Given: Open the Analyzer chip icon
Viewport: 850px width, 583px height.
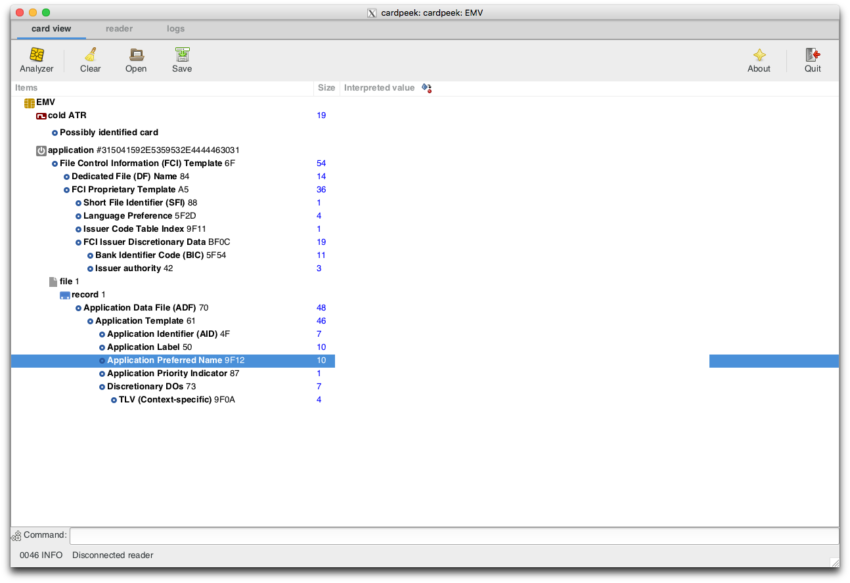Looking at the screenshot, I should pyautogui.click(x=36, y=54).
